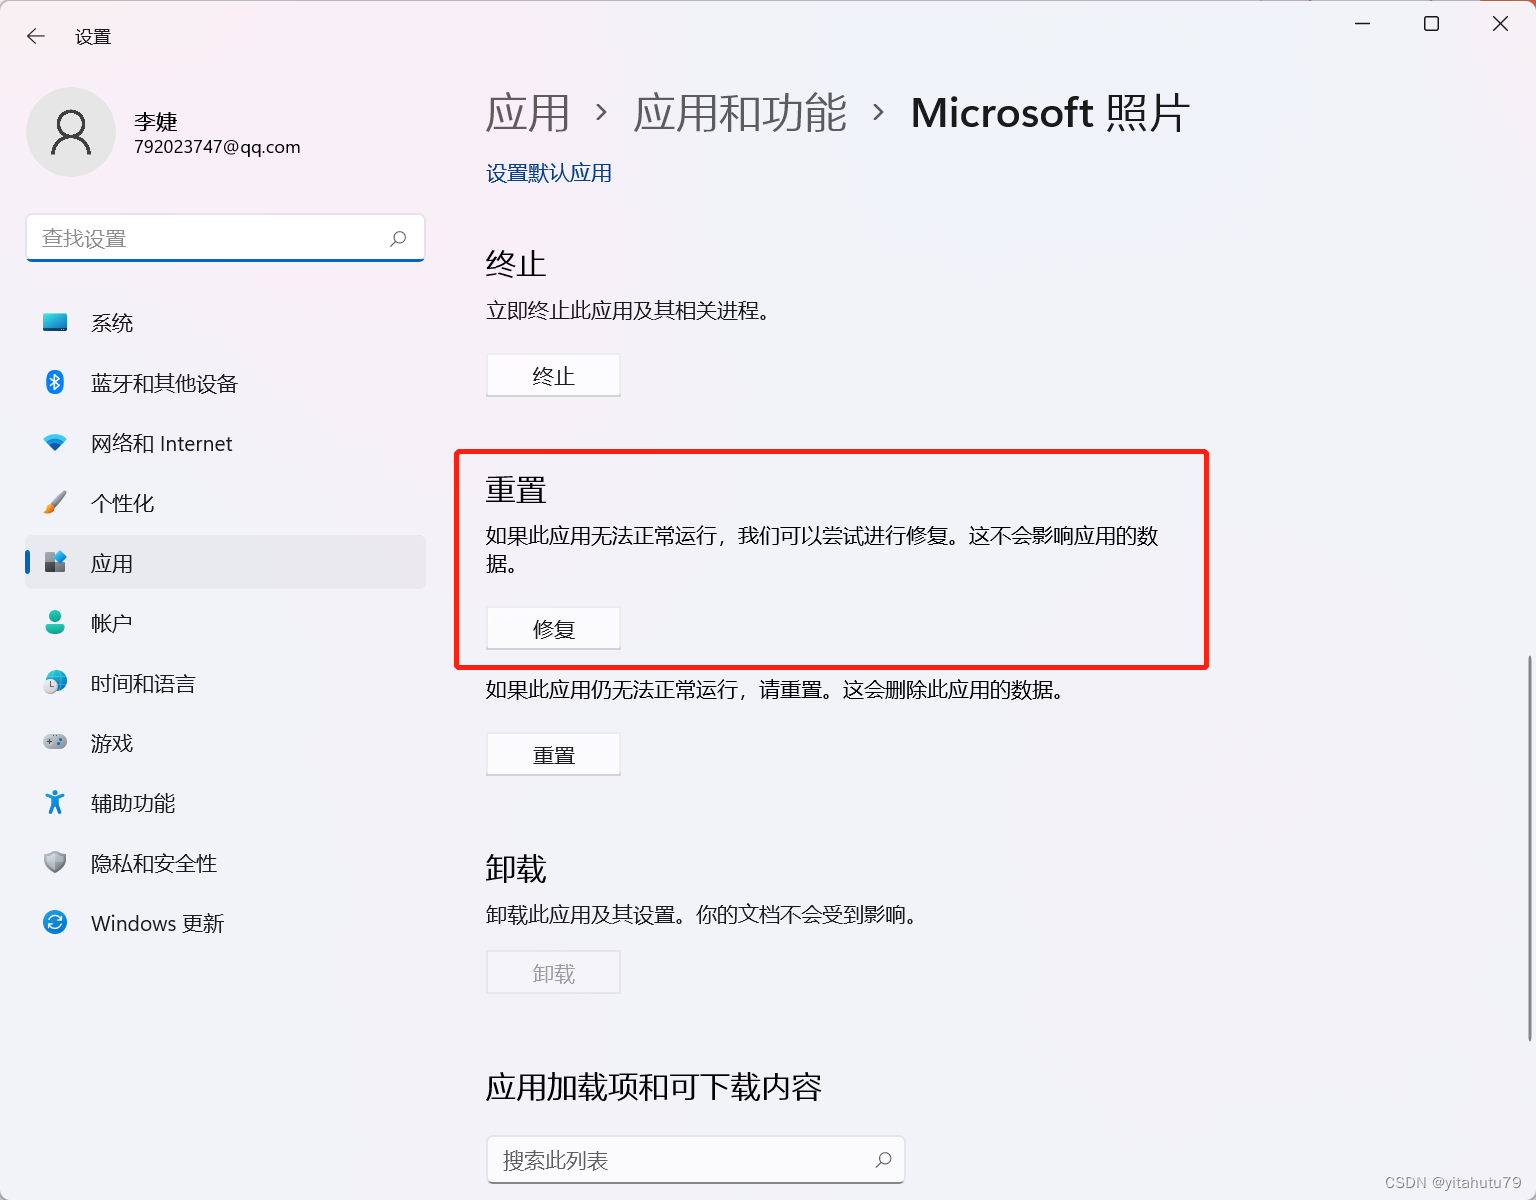The height and width of the screenshot is (1200, 1536).
Task: Select 游戏 category
Action: click(225, 743)
